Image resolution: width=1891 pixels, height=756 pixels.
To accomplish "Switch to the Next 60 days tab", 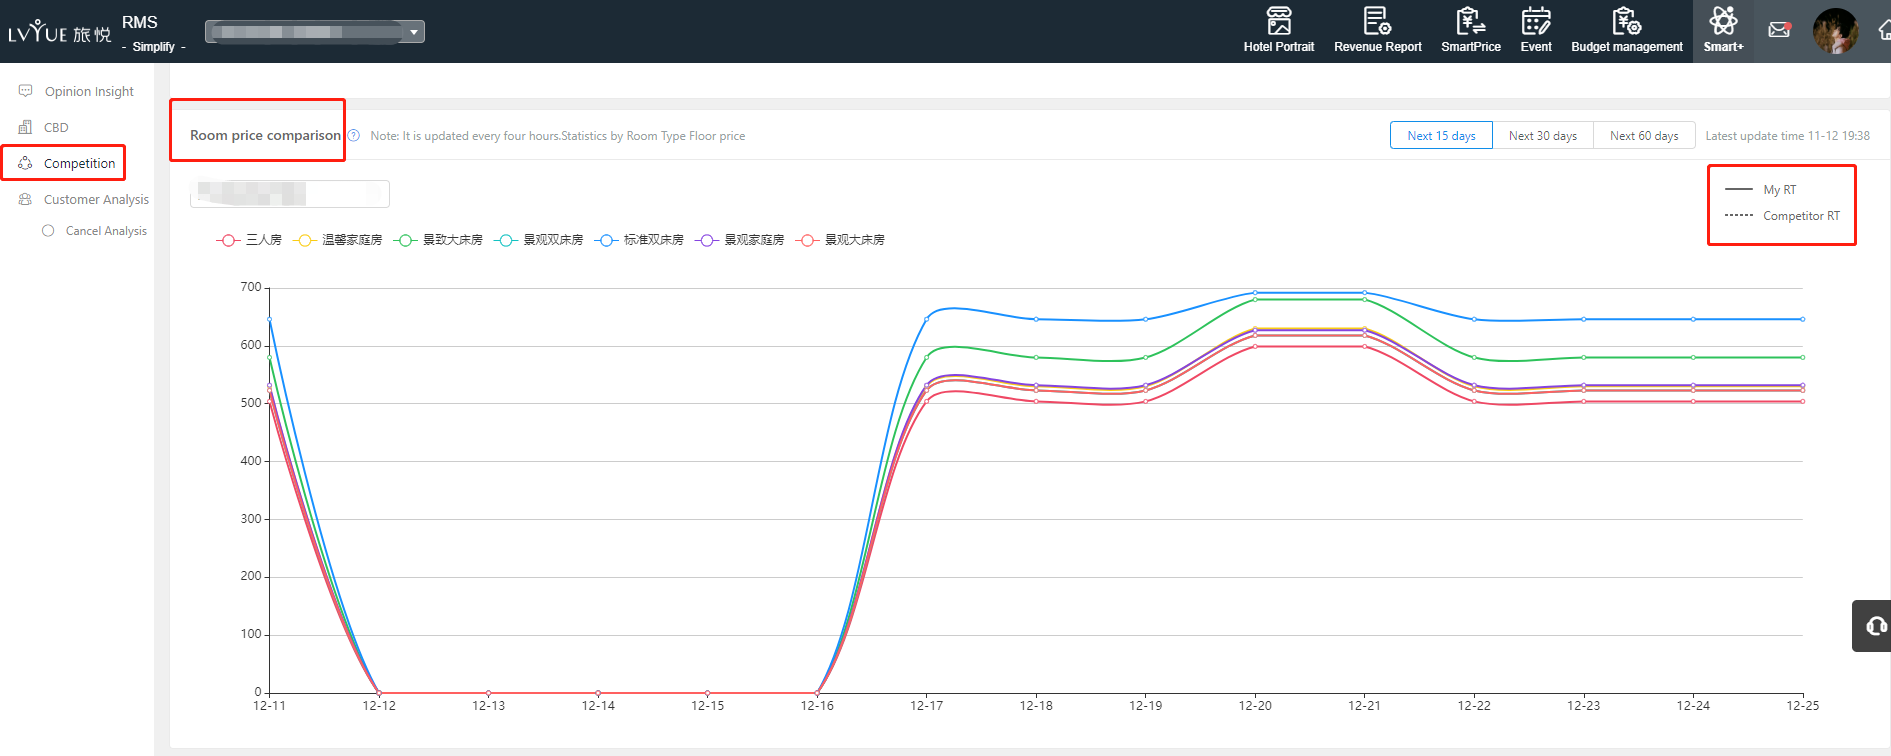I will [1644, 135].
